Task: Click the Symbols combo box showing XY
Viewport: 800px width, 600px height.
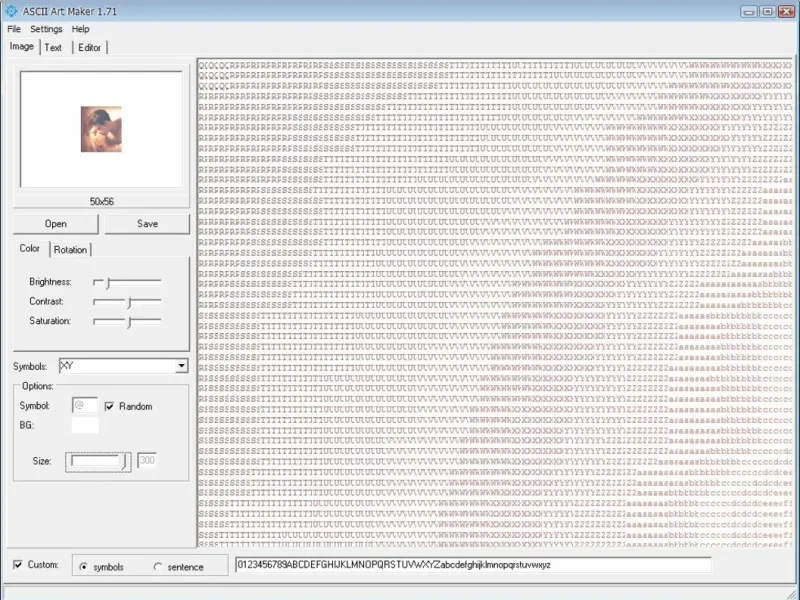Action: click(123, 366)
